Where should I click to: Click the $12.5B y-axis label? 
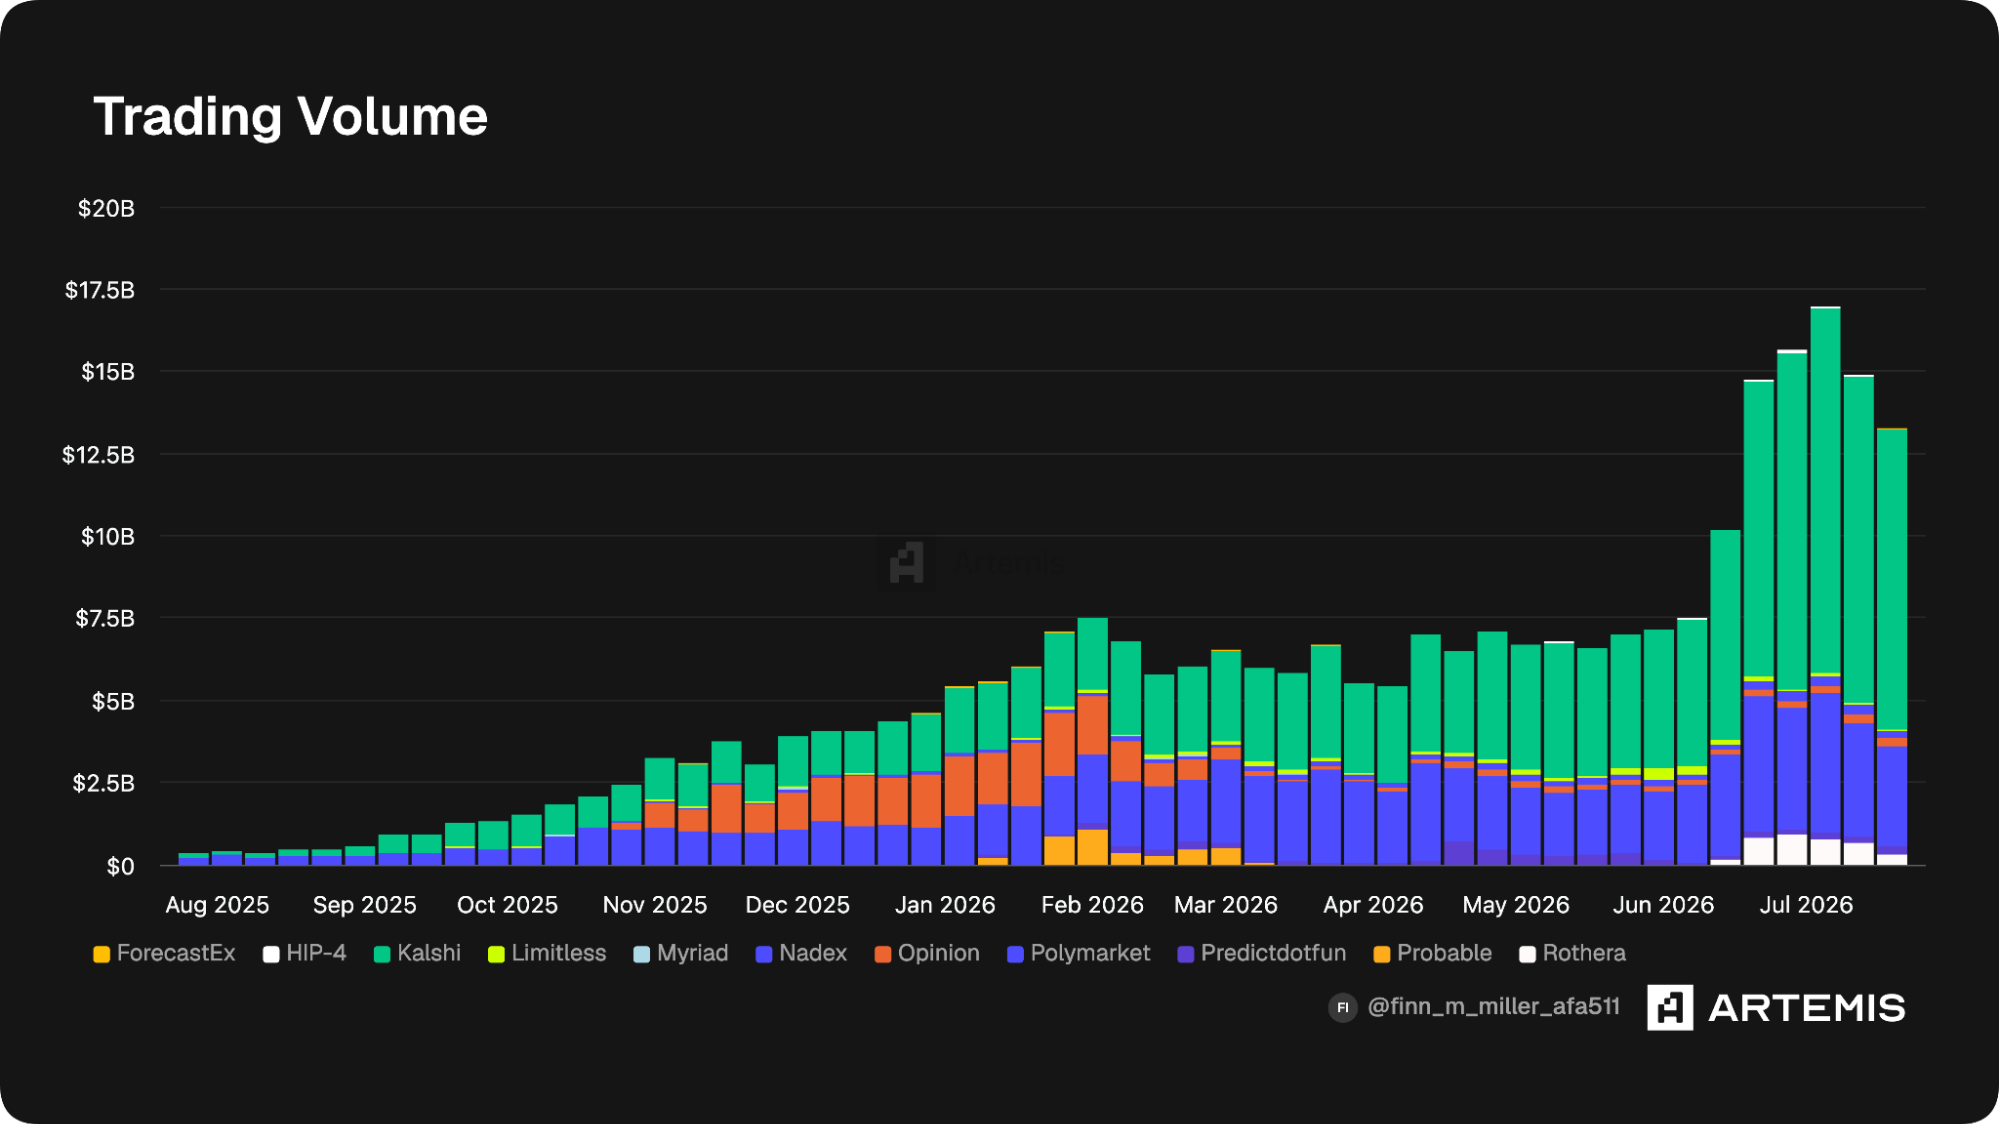pyautogui.click(x=98, y=455)
